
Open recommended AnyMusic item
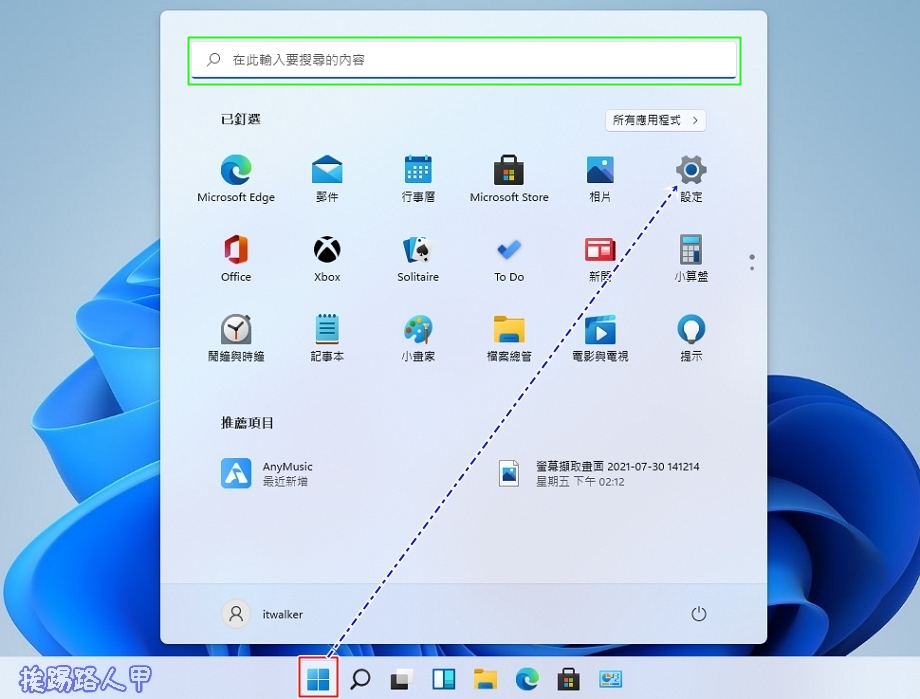pyautogui.click(x=267, y=473)
